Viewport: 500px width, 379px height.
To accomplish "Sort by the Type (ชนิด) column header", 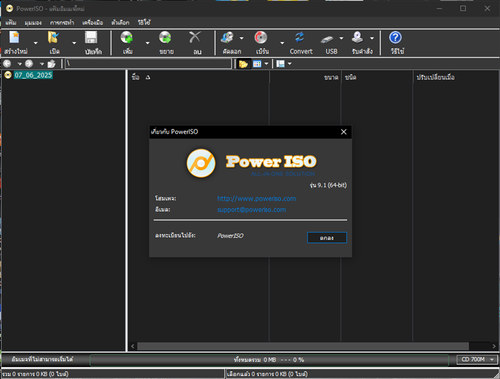I will pos(377,77).
